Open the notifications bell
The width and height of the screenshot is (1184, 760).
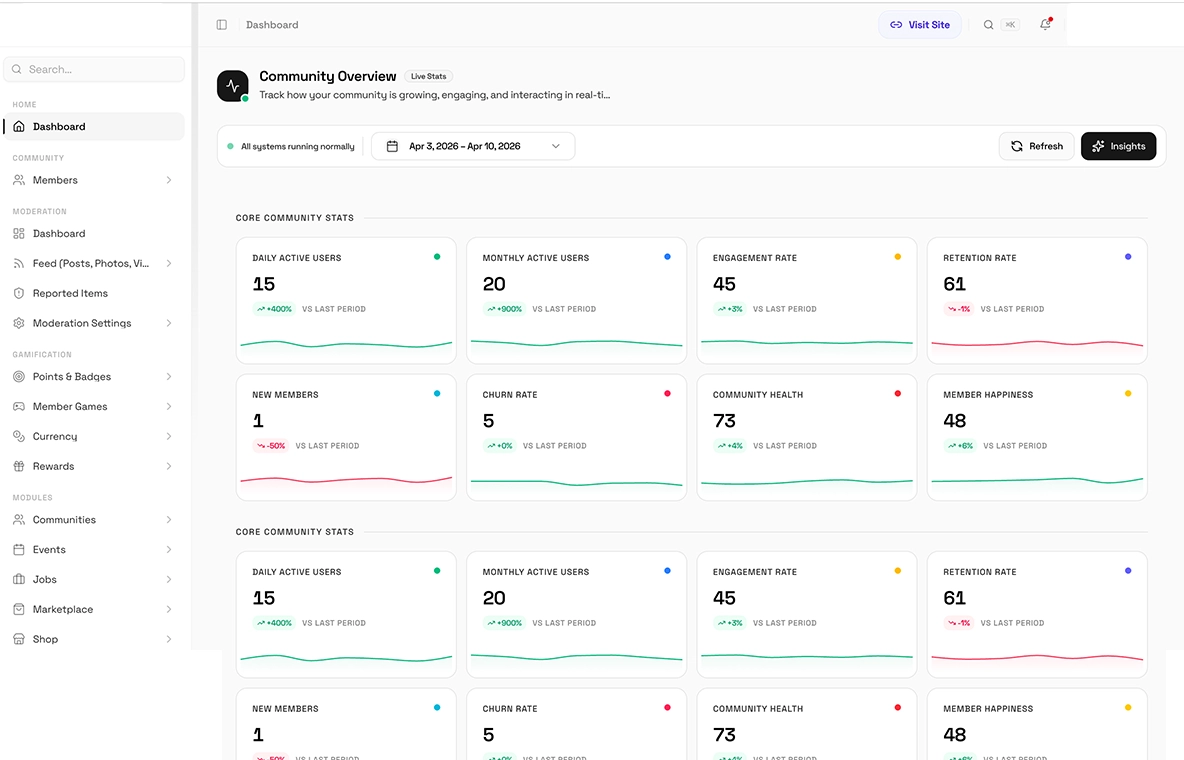point(1045,25)
